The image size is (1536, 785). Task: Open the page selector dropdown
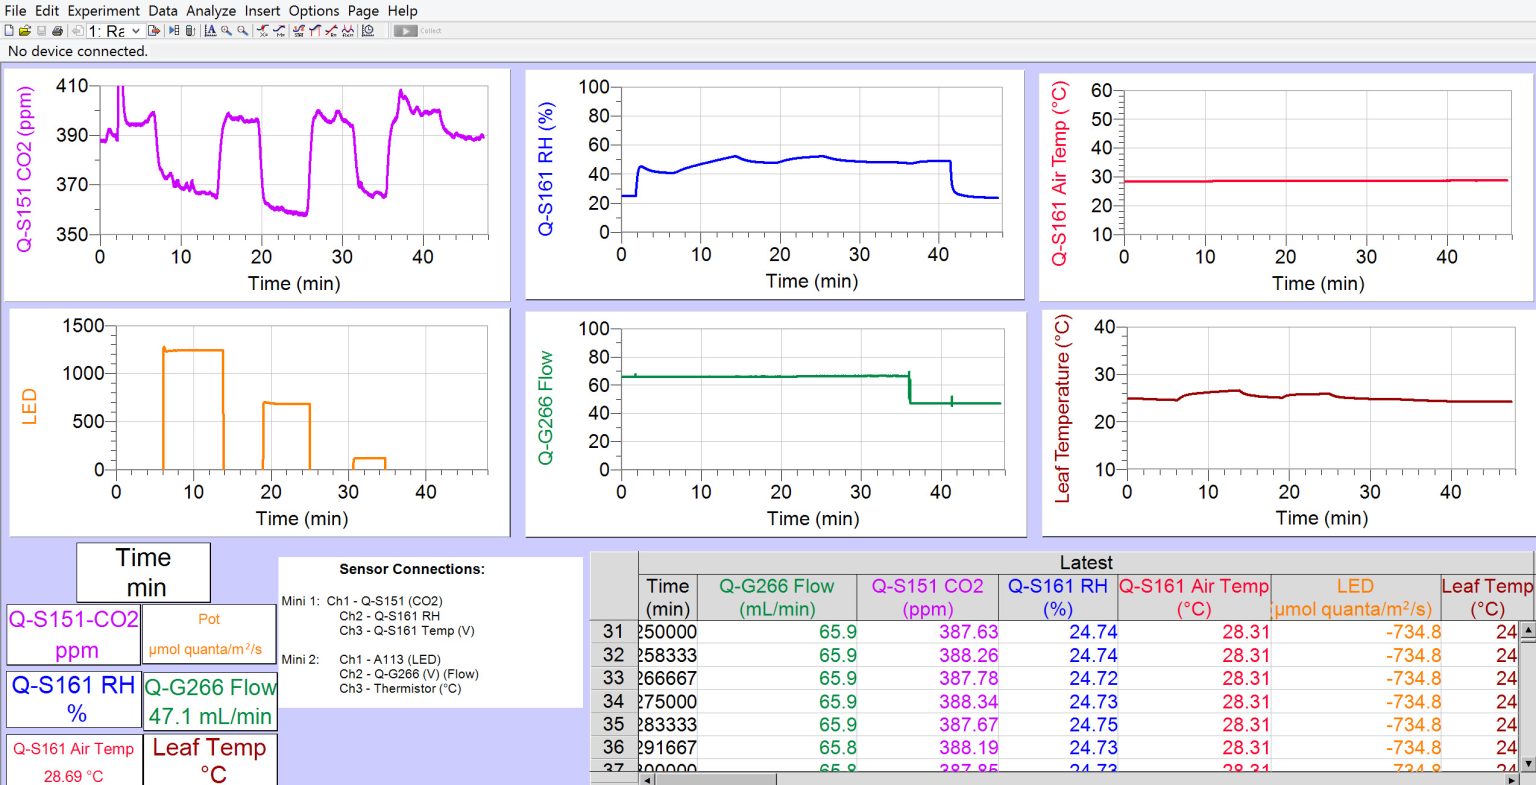136,31
